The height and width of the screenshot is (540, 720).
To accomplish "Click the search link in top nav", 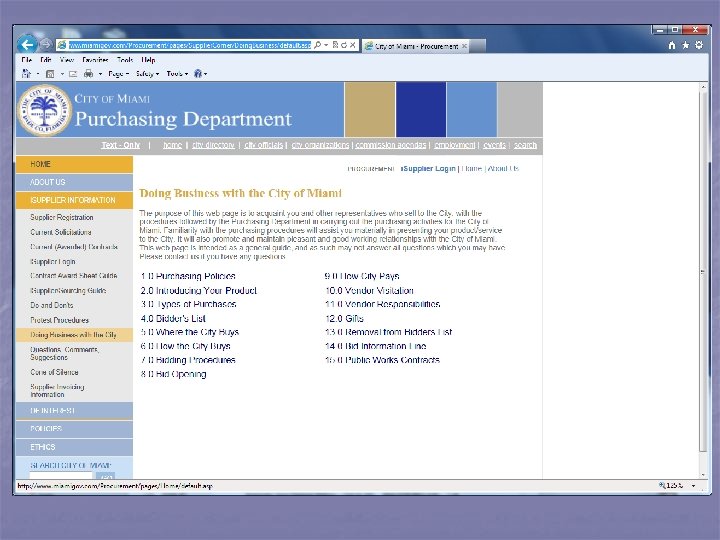I will coord(525,145).
